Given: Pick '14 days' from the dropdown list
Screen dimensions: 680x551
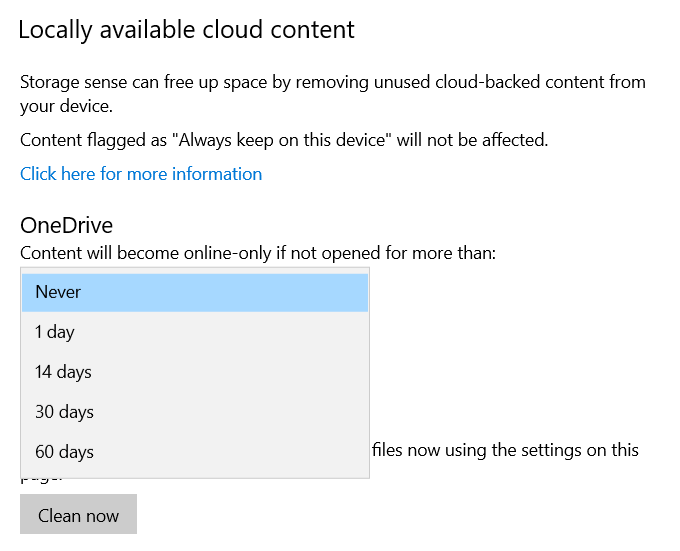Looking at the screenshot, I should [195, 372].
